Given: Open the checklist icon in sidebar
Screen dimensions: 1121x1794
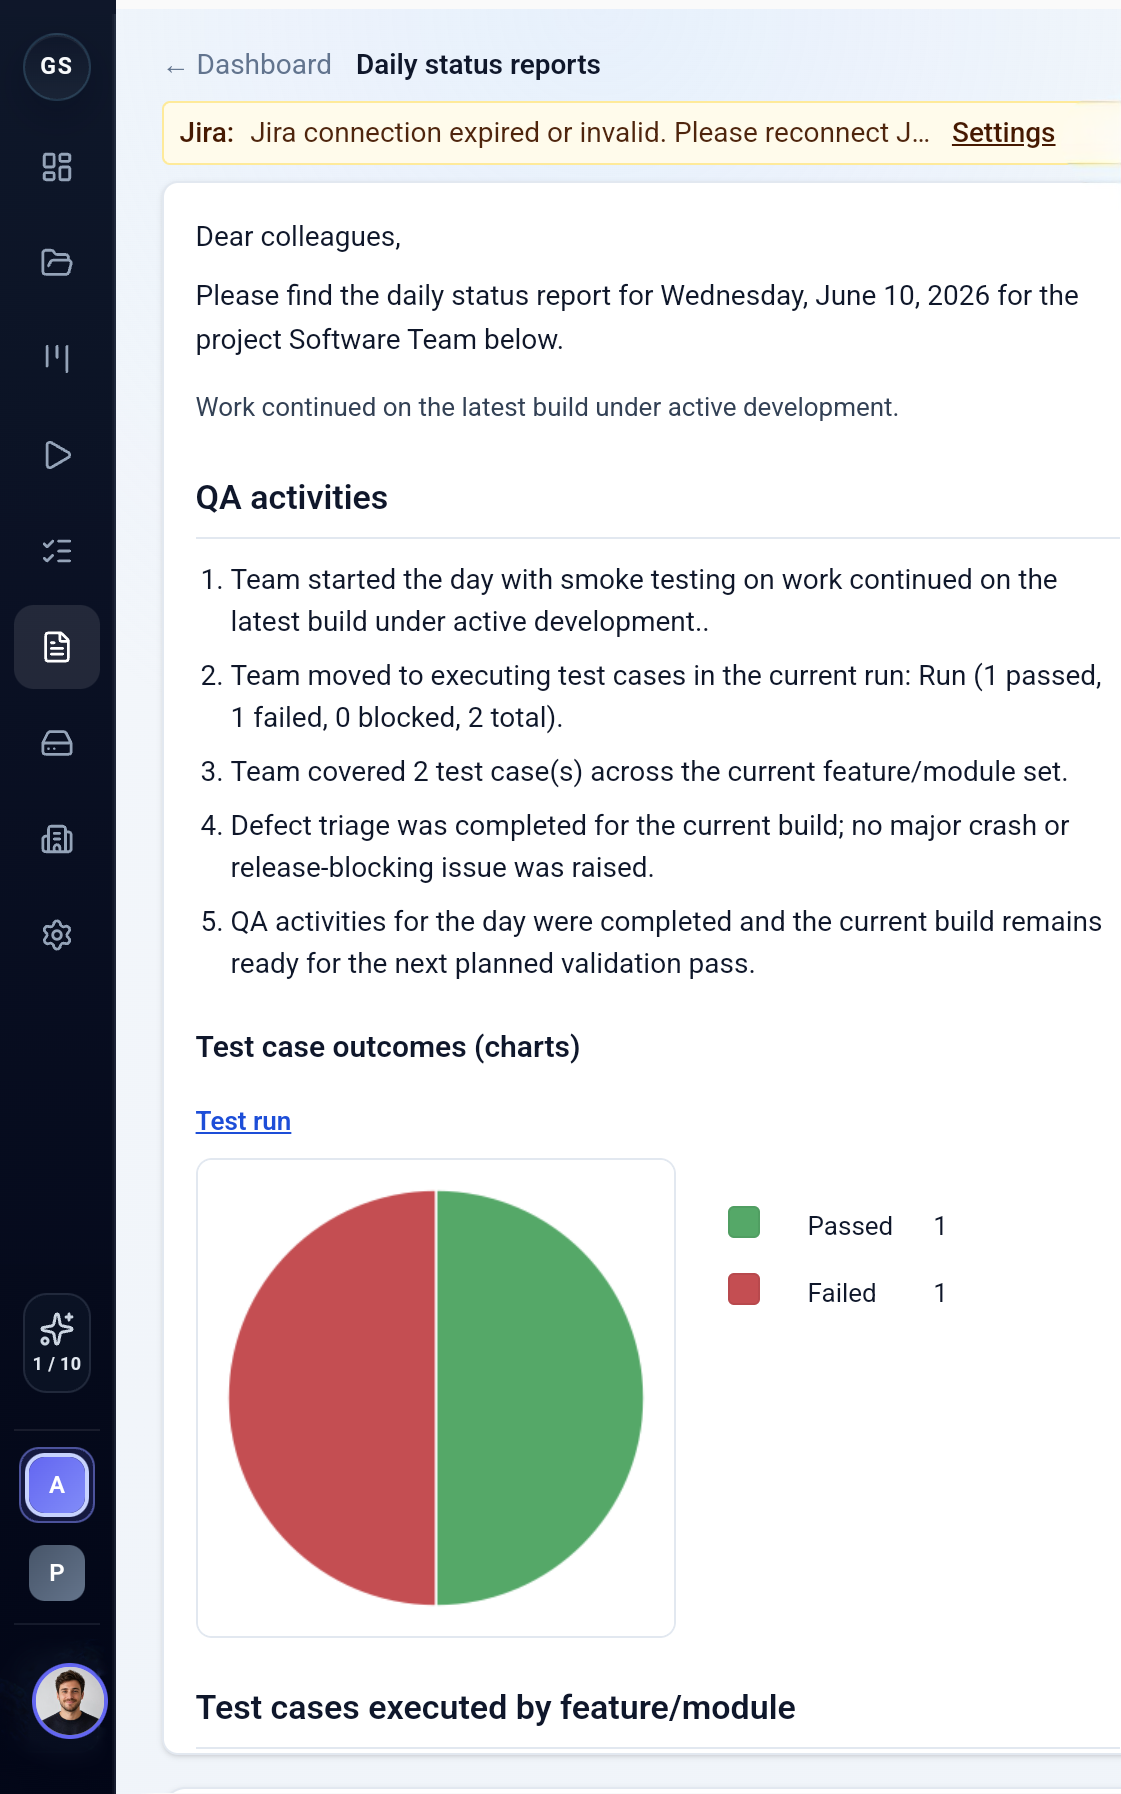Looking at the screenshot, I should (57, 551).
